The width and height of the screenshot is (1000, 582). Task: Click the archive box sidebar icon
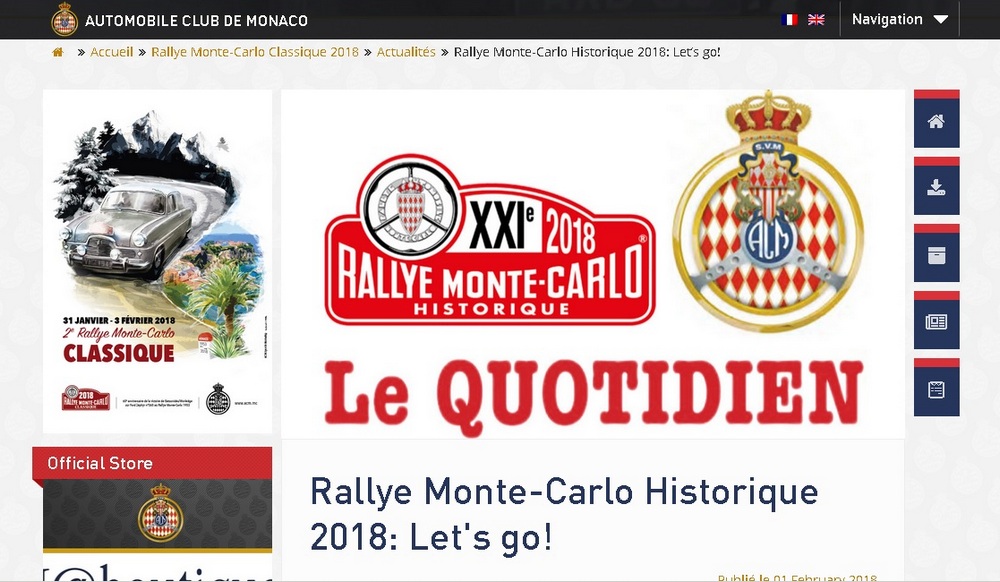(x=936, y=254)
